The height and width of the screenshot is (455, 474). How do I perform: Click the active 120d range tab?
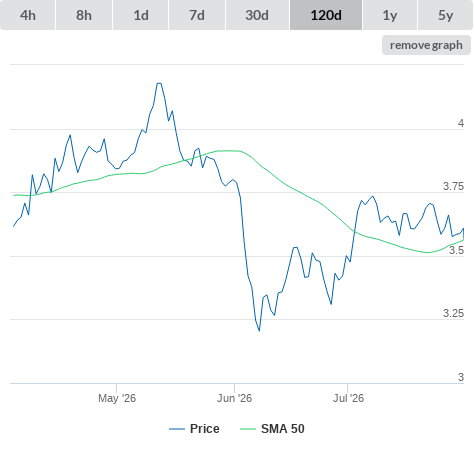pyautogui.click(x=326, y=15)
